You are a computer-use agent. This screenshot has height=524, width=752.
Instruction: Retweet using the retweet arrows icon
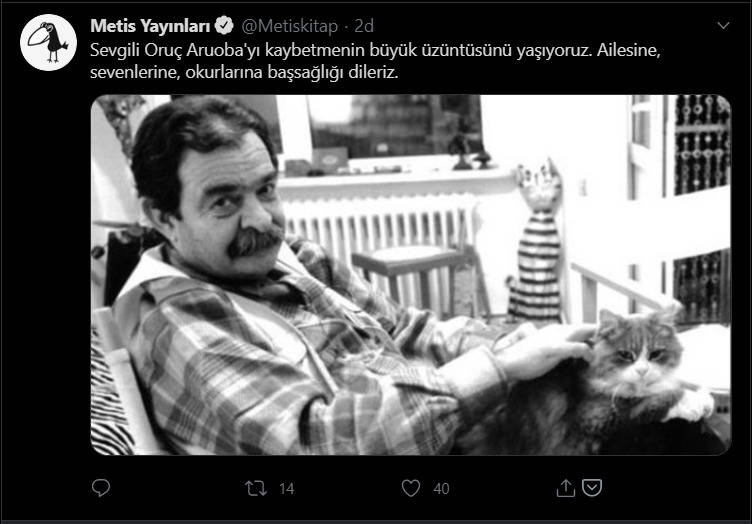[x=256, y=489]
